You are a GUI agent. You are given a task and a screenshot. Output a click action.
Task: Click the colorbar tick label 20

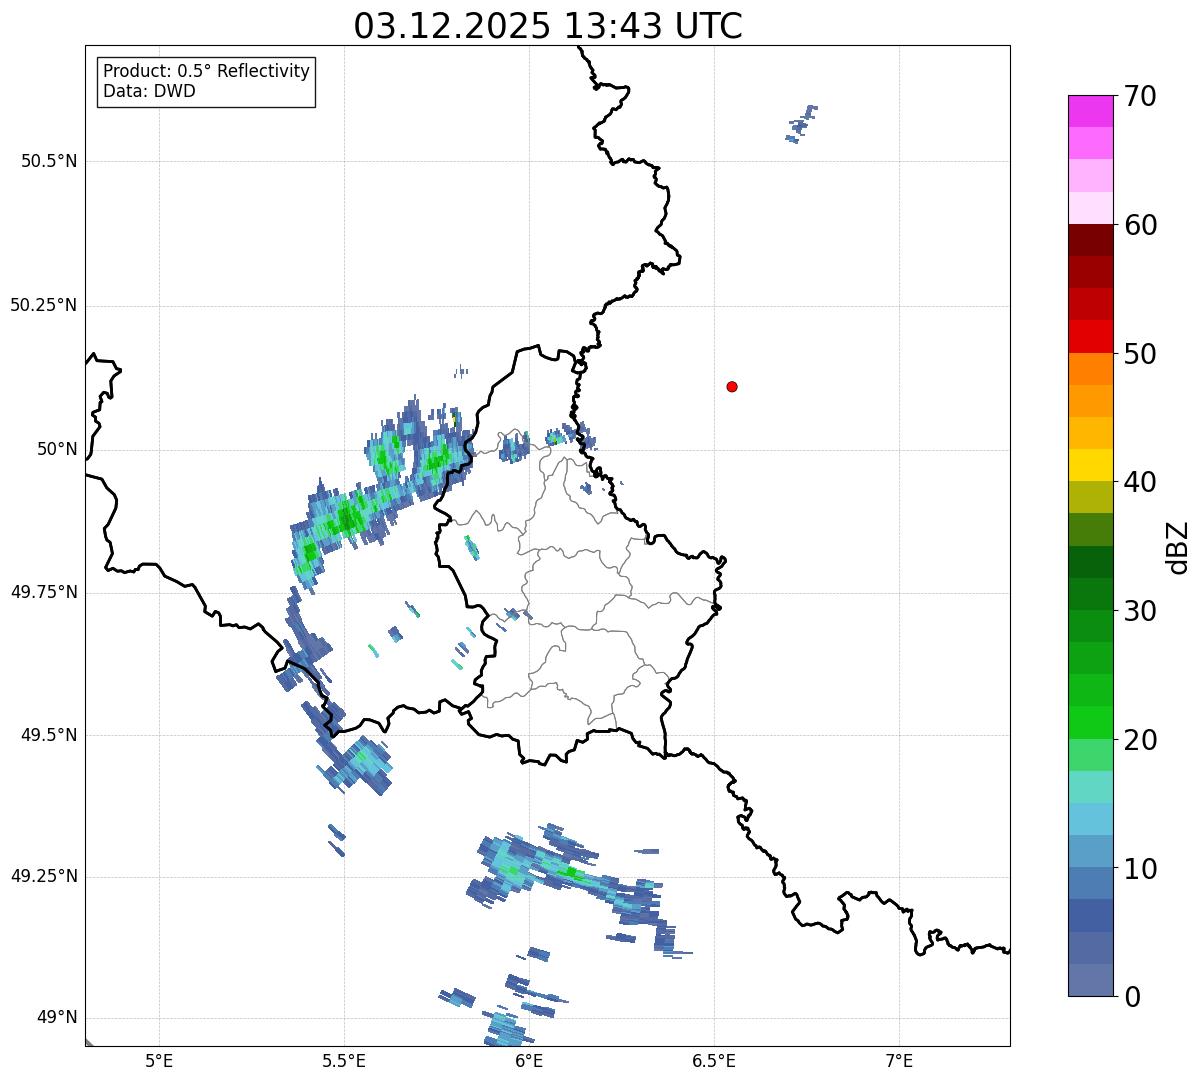[1140, 740]
